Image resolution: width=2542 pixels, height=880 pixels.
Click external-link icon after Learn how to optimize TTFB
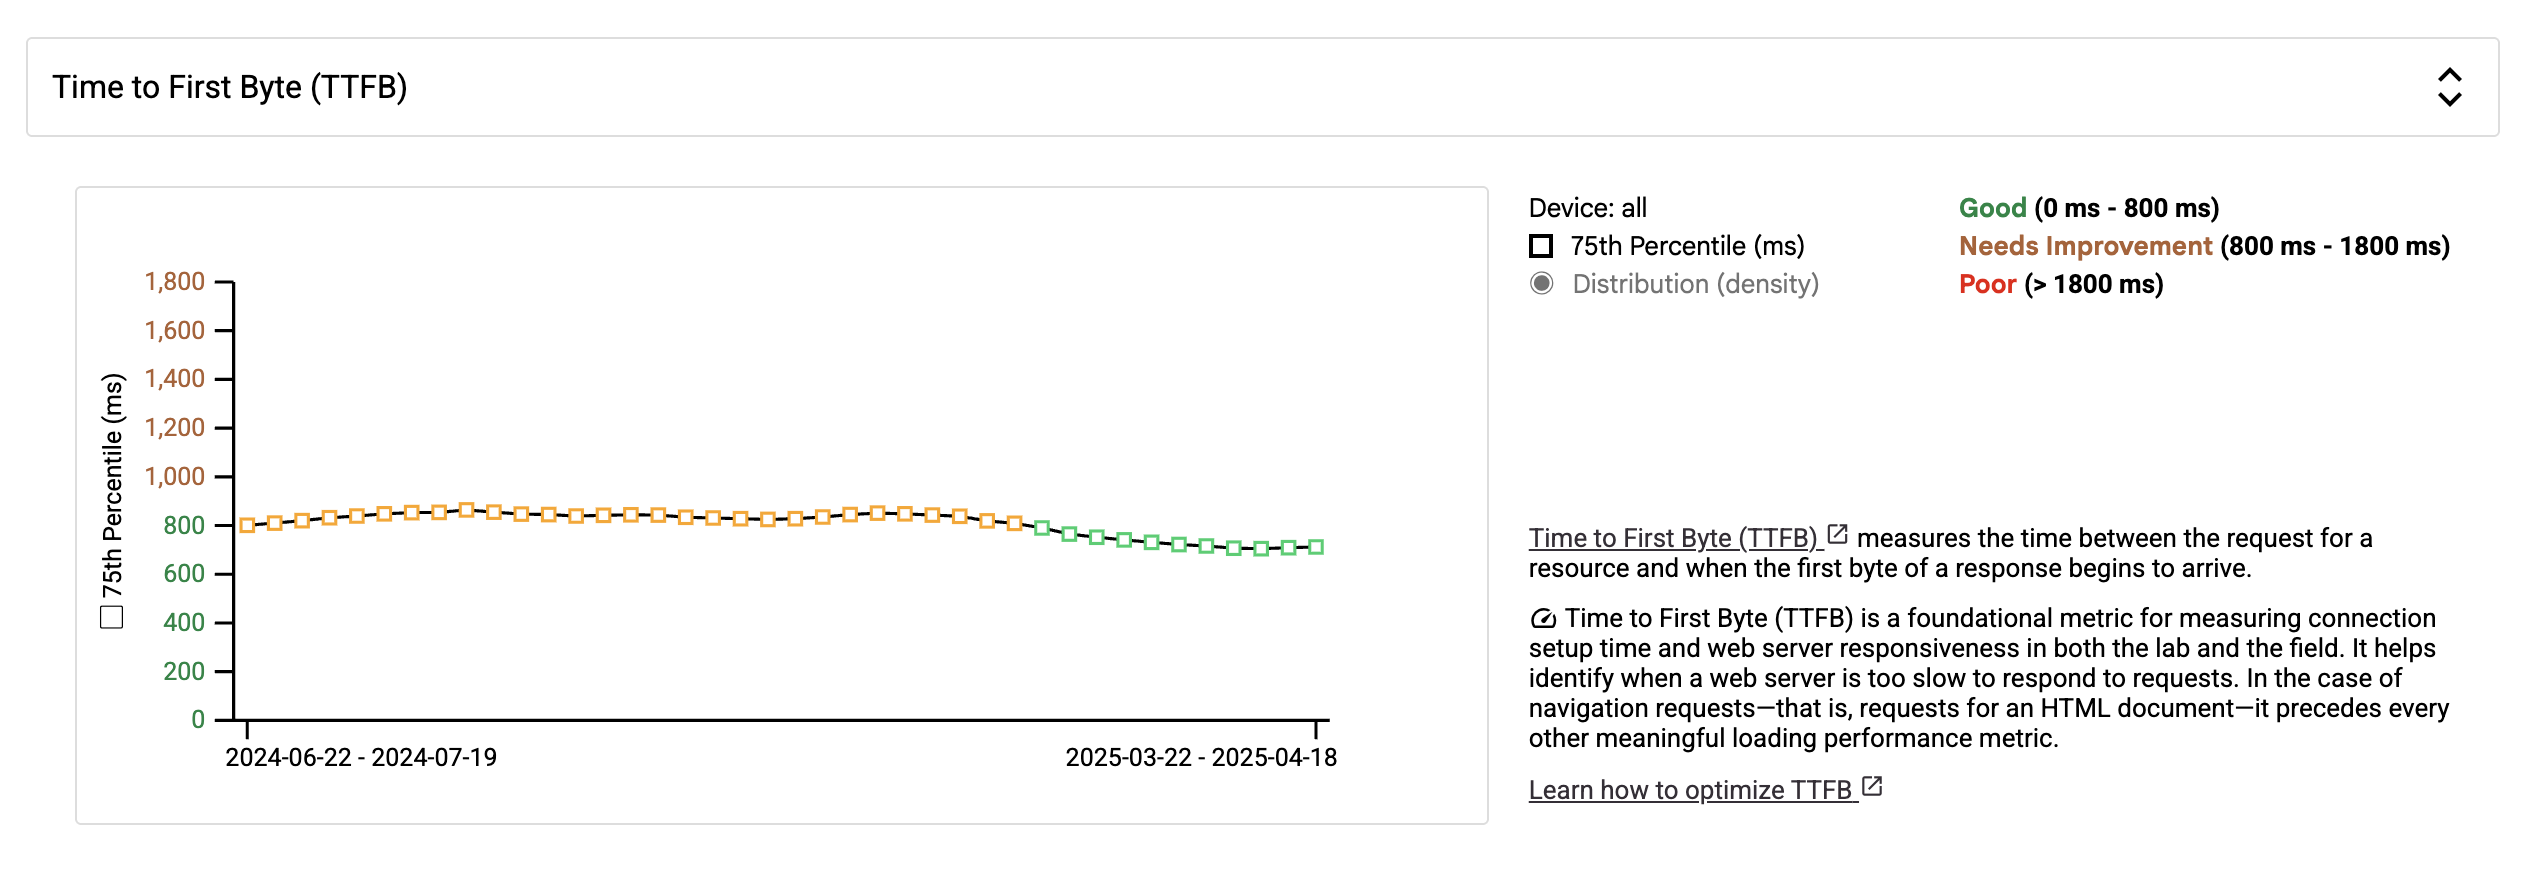pyautogui.click(x=1872, y=787)
